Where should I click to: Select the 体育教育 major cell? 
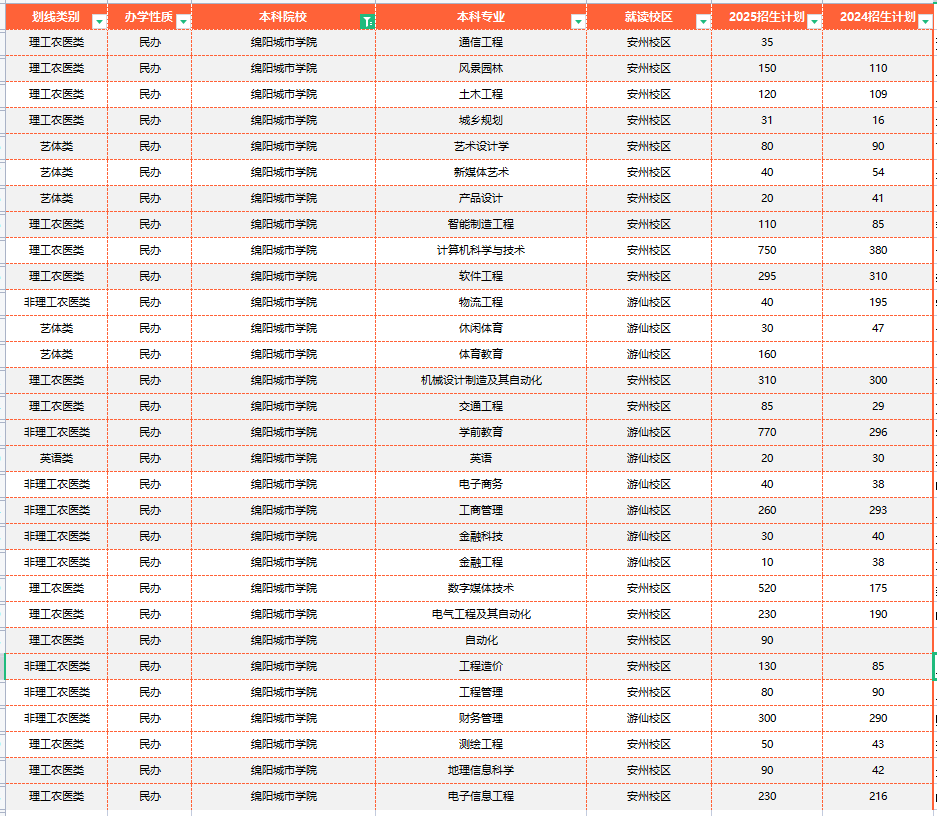[481, 354]
